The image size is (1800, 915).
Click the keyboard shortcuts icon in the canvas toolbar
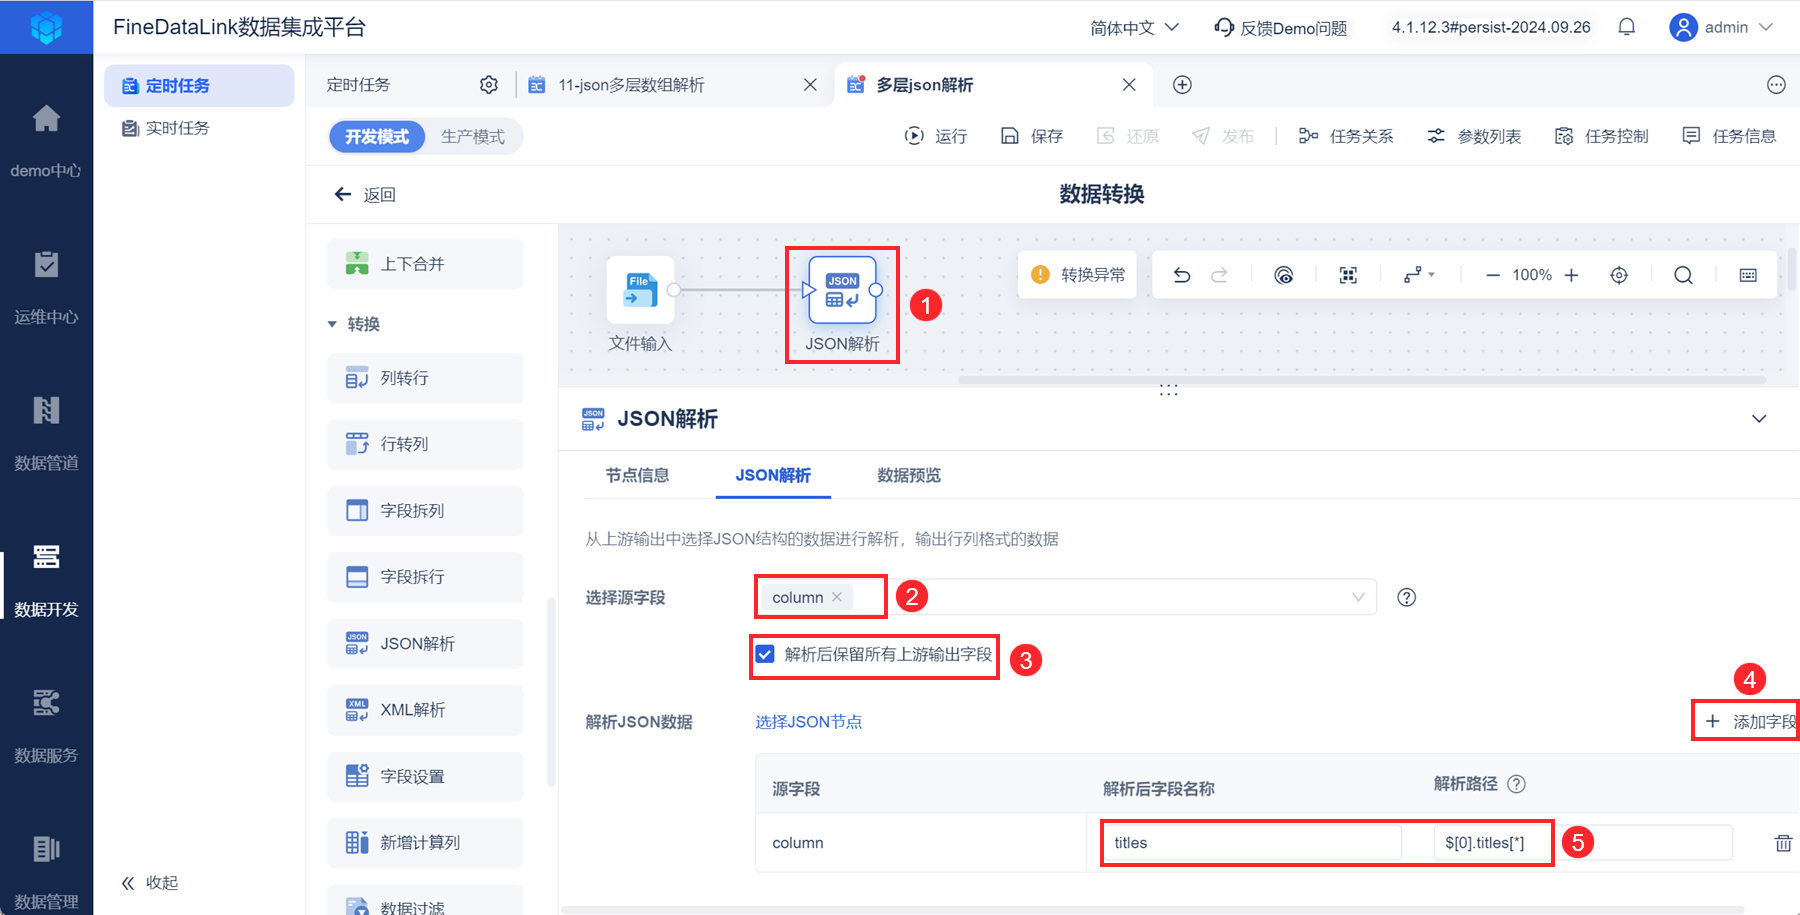pyautogui.click(x=1748, y=275)
